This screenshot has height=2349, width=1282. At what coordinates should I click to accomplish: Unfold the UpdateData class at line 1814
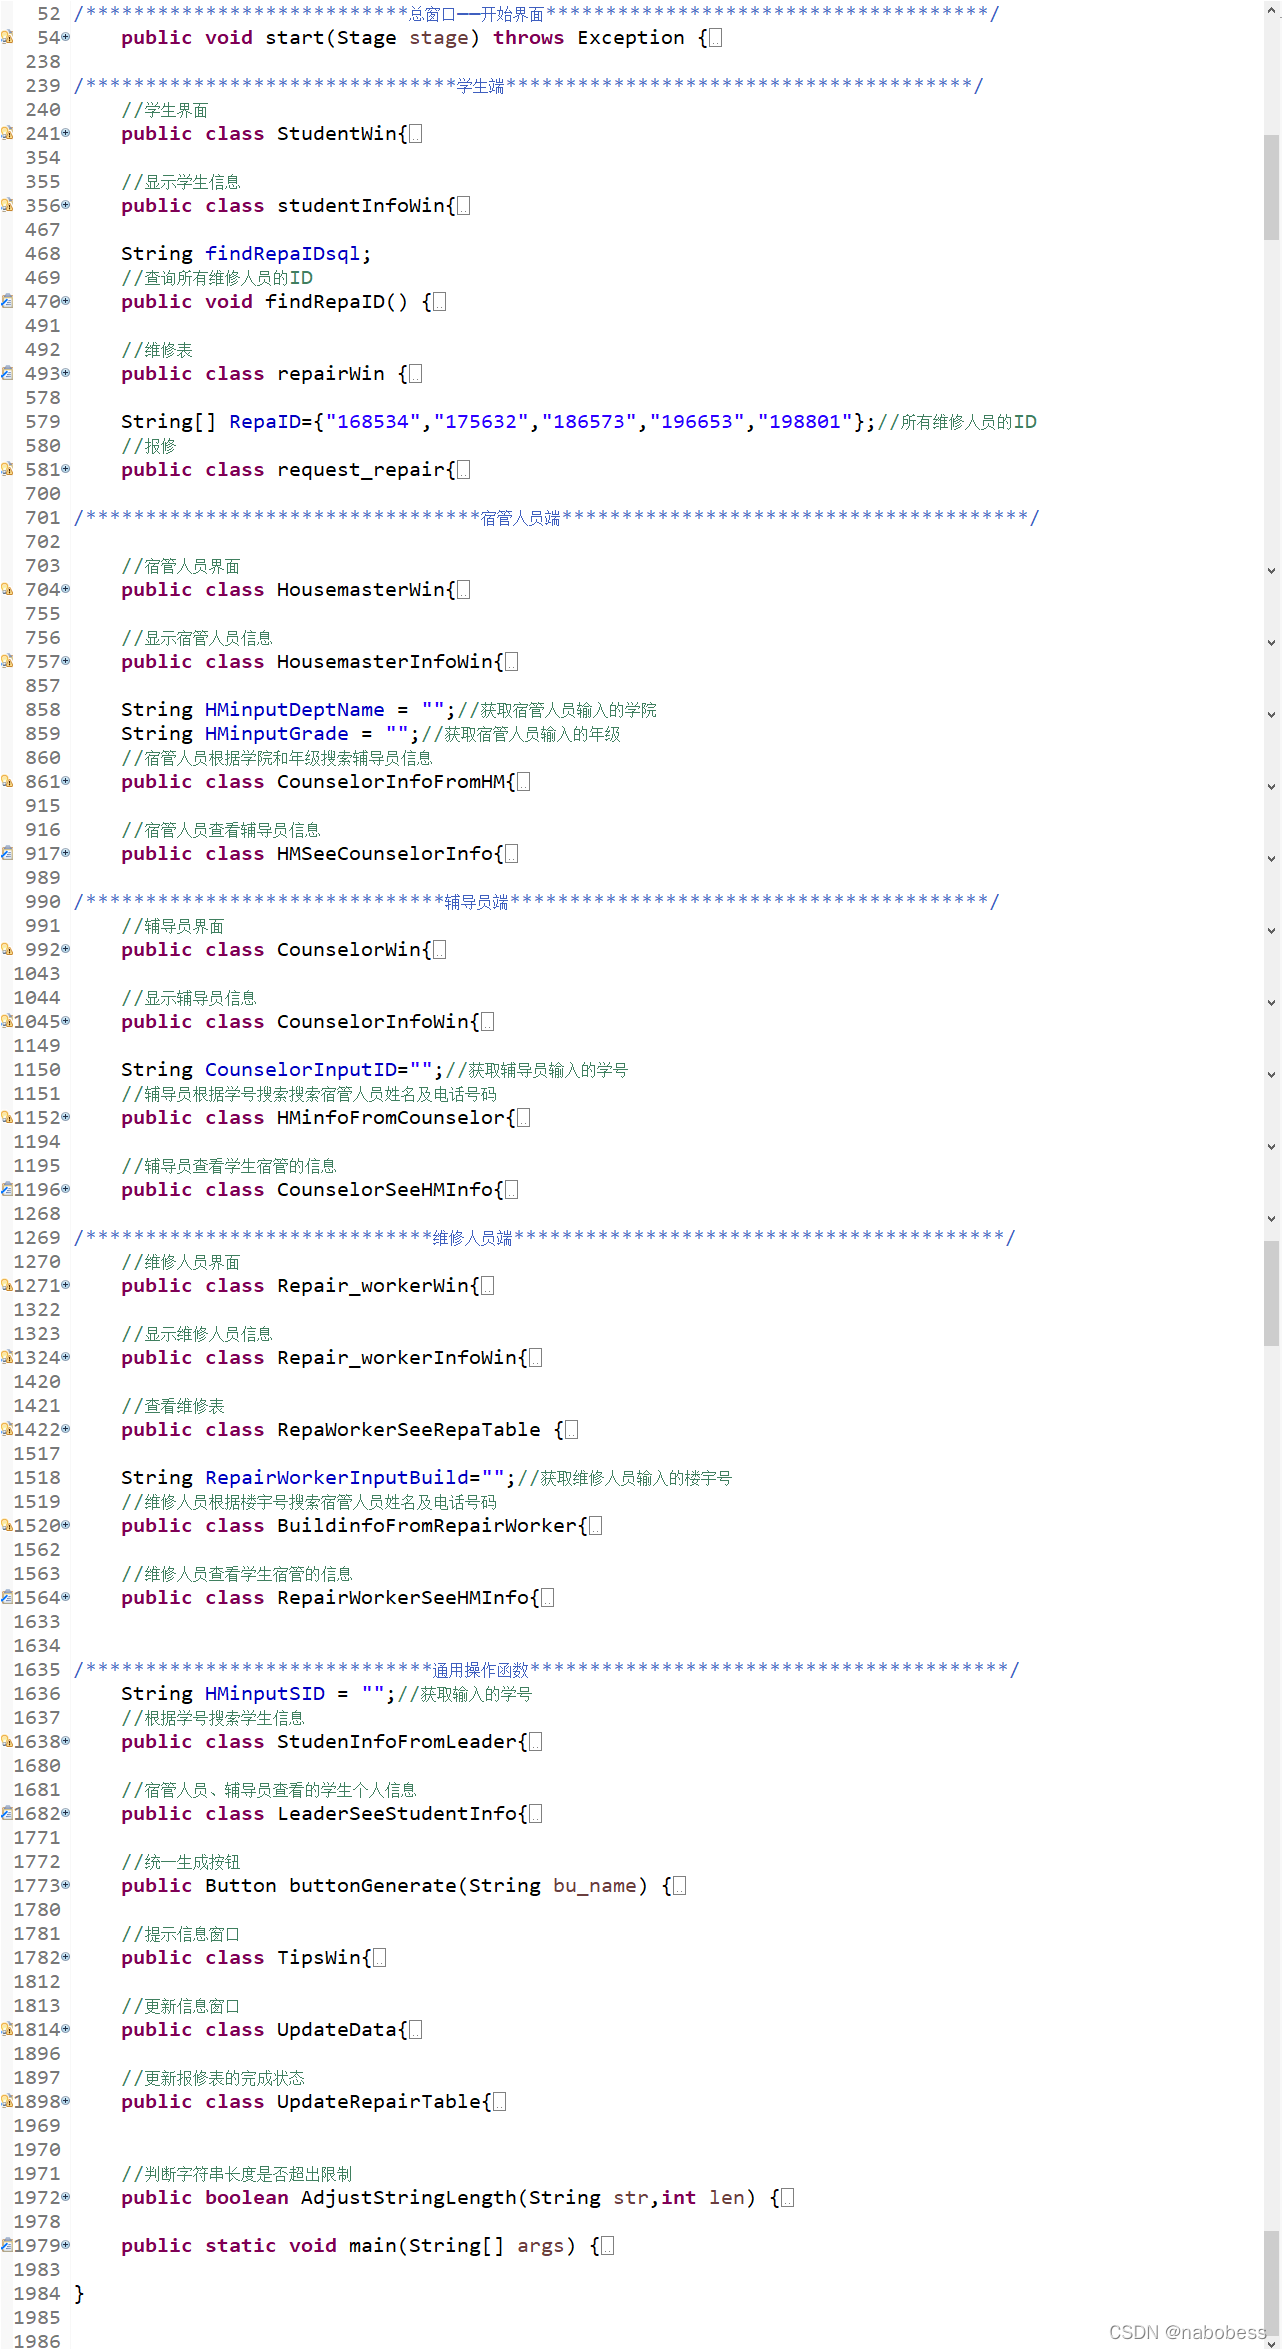(66, 2030)
